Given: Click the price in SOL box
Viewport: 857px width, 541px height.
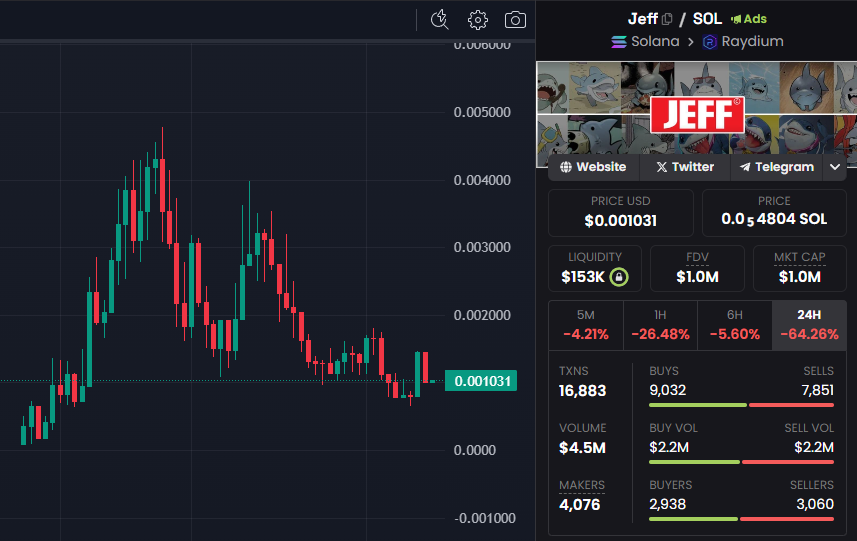Looking at the screenshot, I should click(x=774, y=213).
